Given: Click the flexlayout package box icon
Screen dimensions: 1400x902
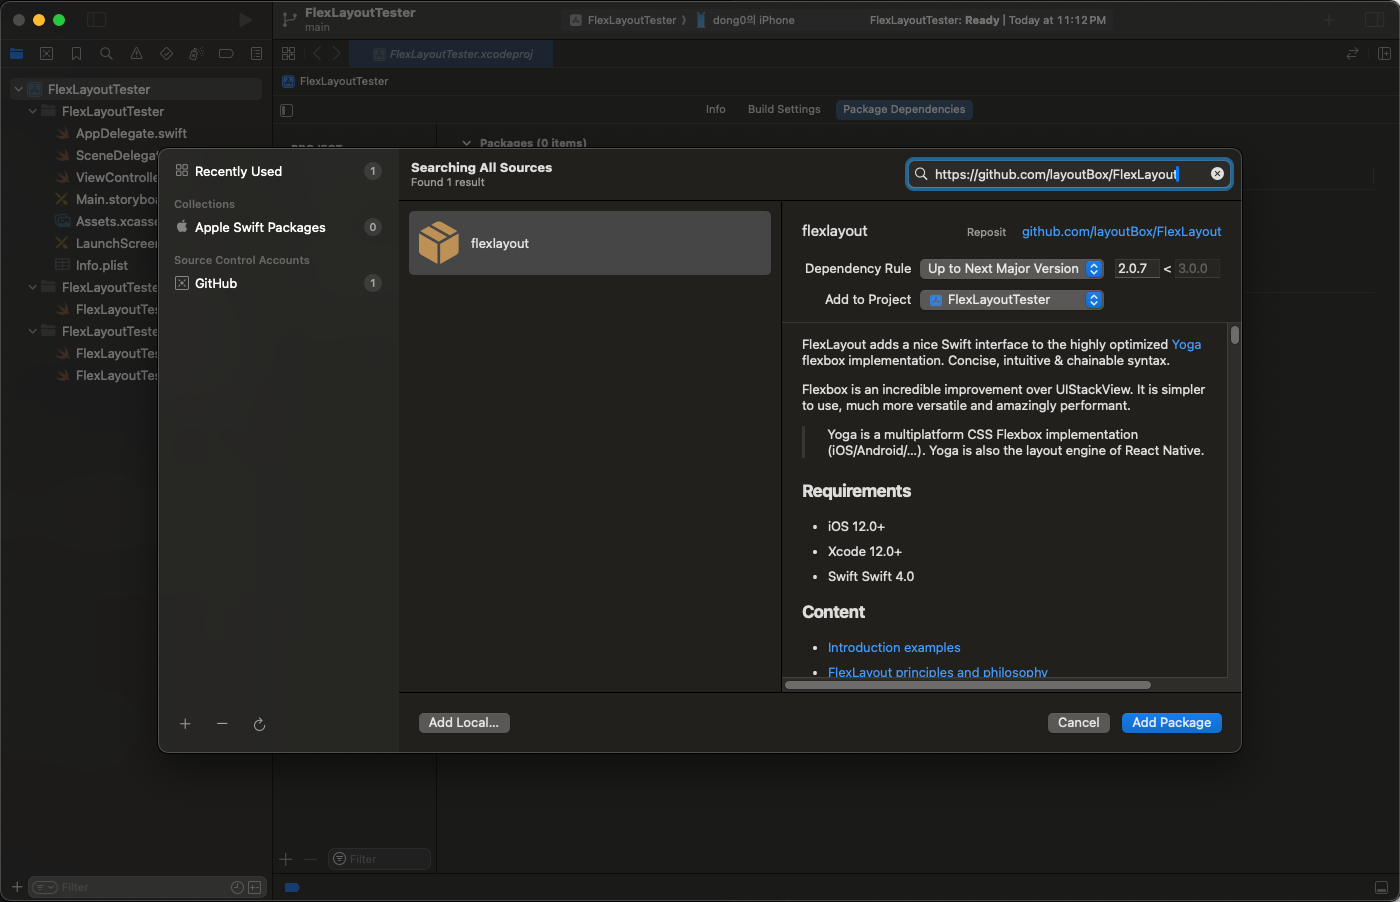Looking at the screenshot, I should (x=439, y=243).
